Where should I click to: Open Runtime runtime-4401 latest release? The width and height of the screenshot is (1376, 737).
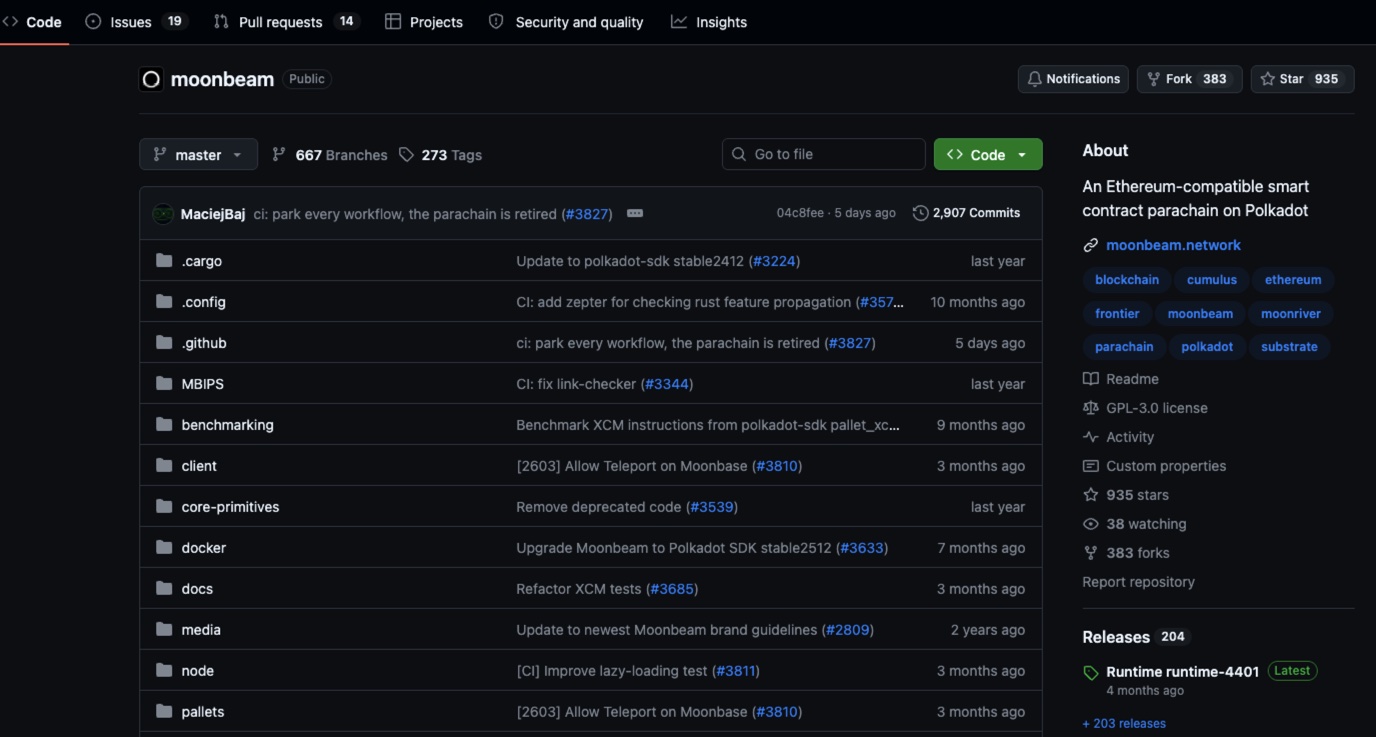(1182, 672)
